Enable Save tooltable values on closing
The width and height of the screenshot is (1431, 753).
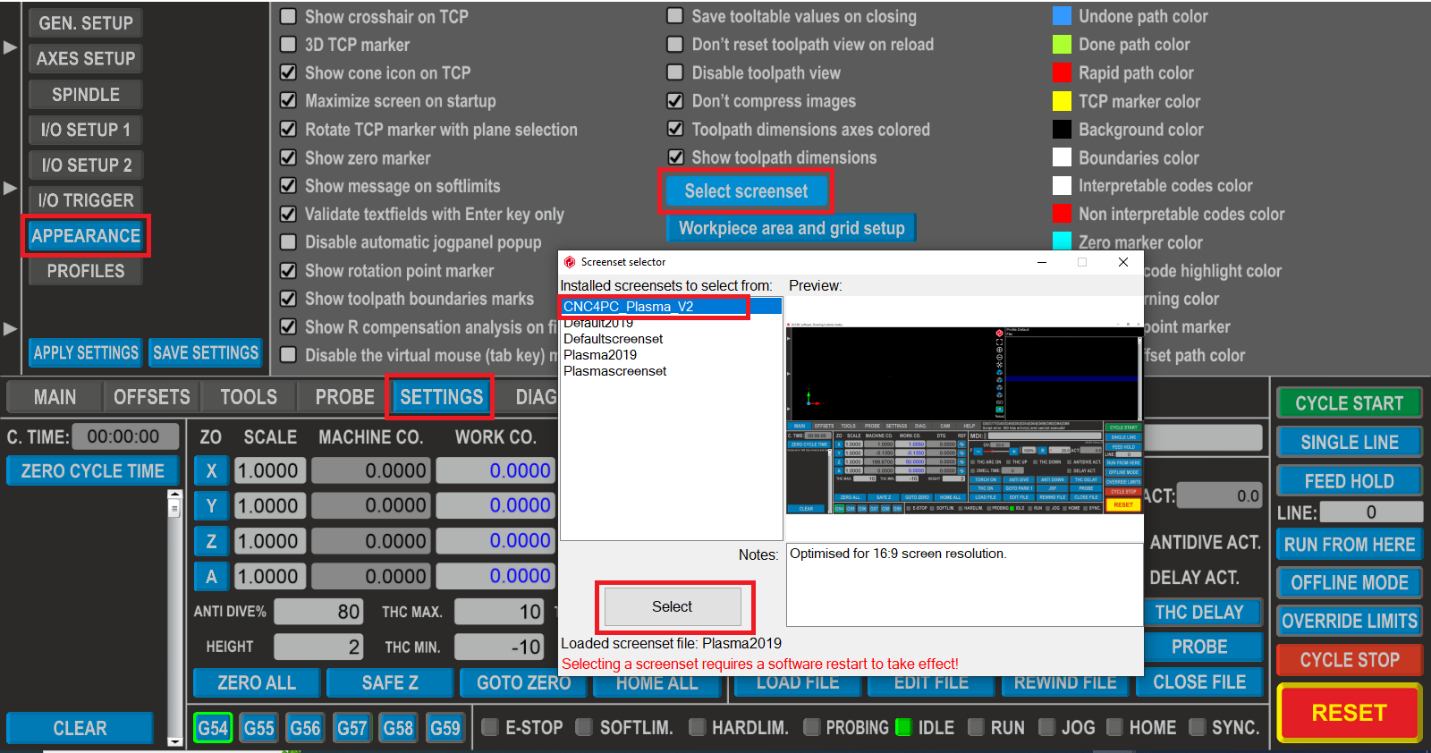coord(675,16)
